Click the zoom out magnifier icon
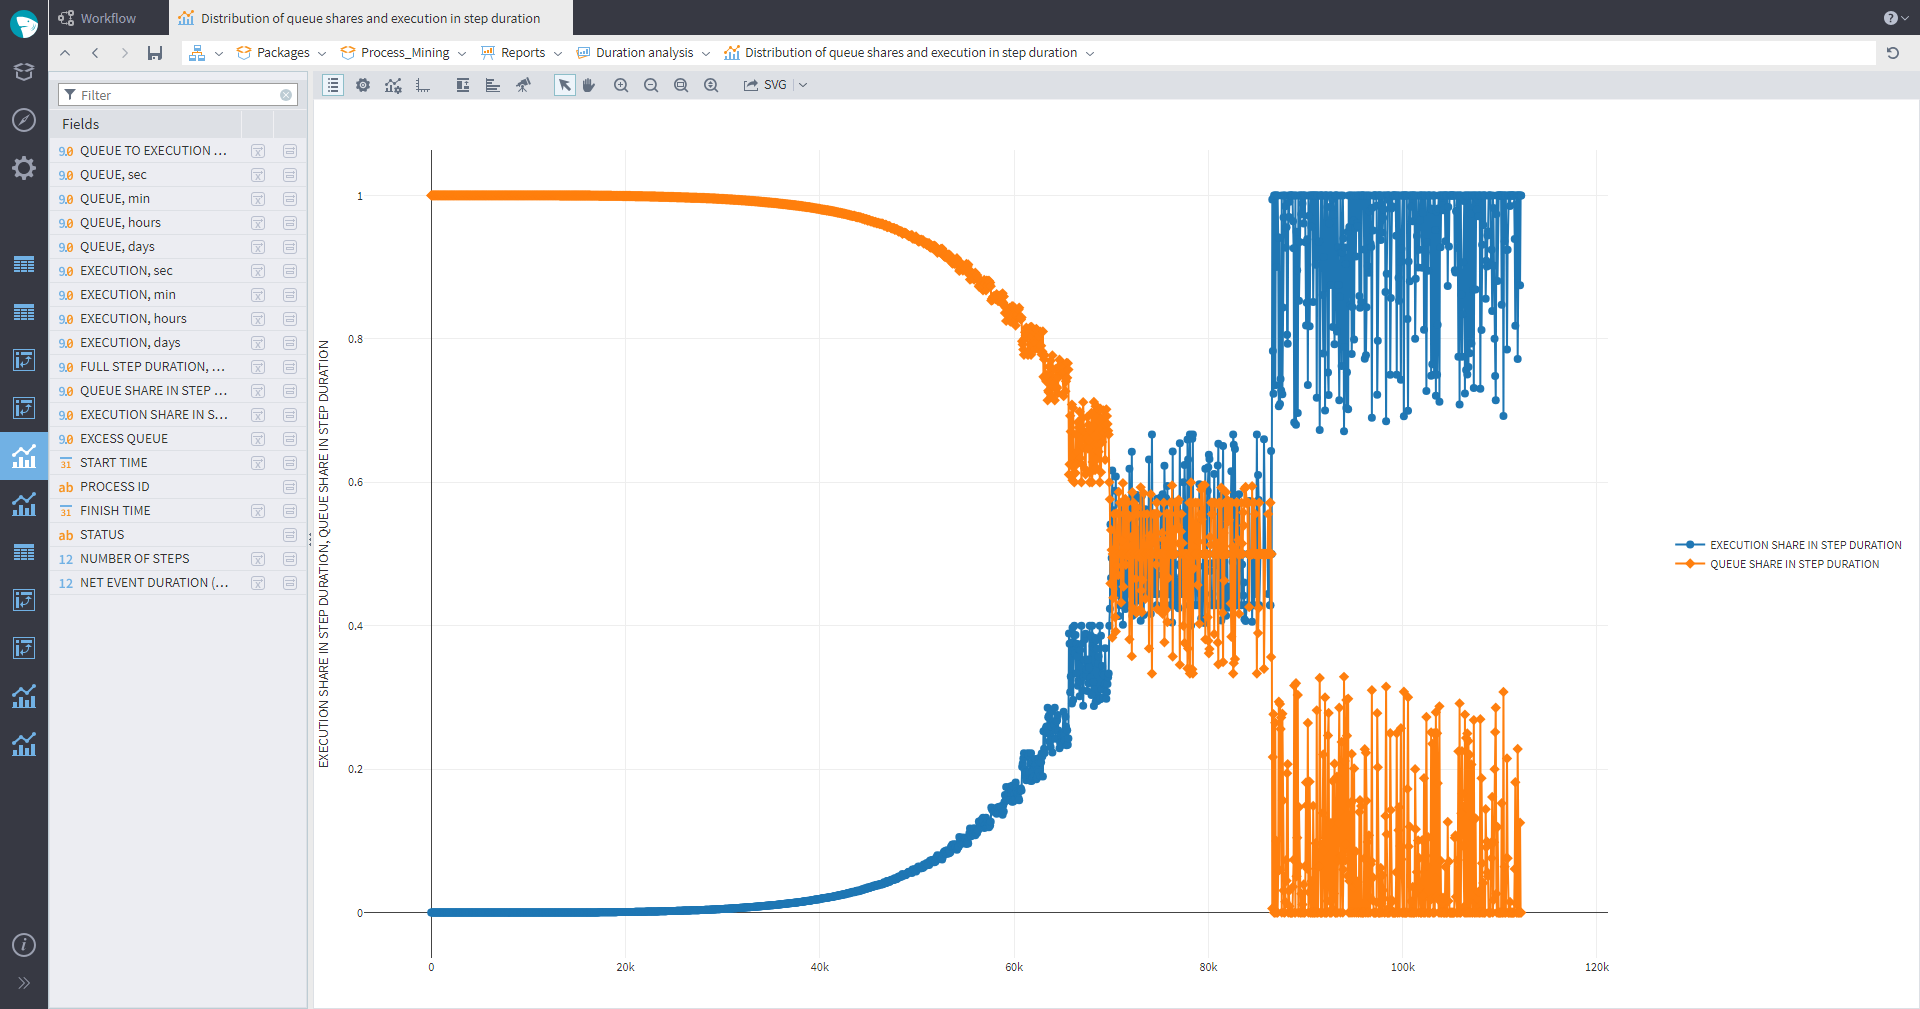Viewport: 1920px width, 1009px height. point(651,86)
